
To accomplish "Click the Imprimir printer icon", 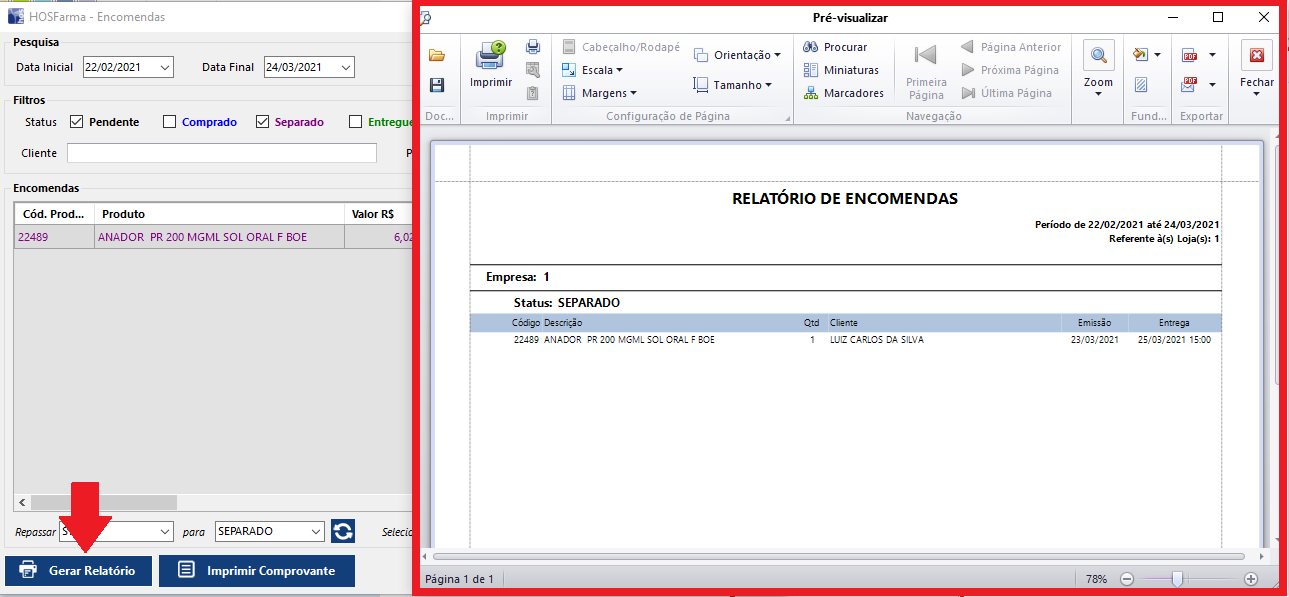I will 491,57.
